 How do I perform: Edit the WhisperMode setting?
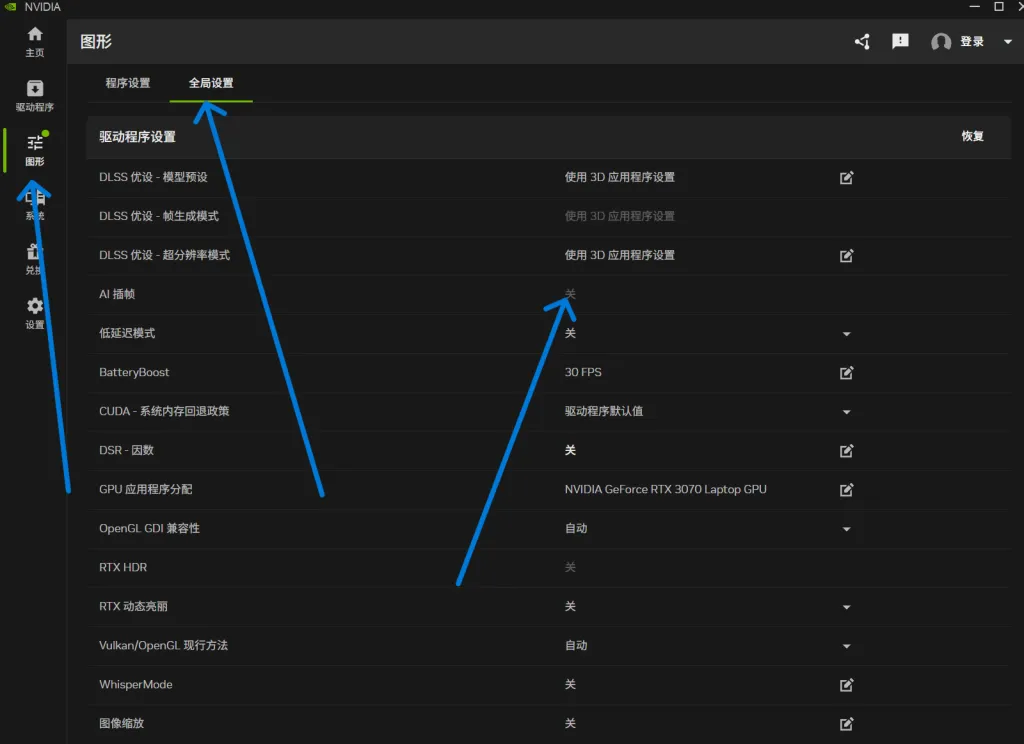[x=846, y=685]
